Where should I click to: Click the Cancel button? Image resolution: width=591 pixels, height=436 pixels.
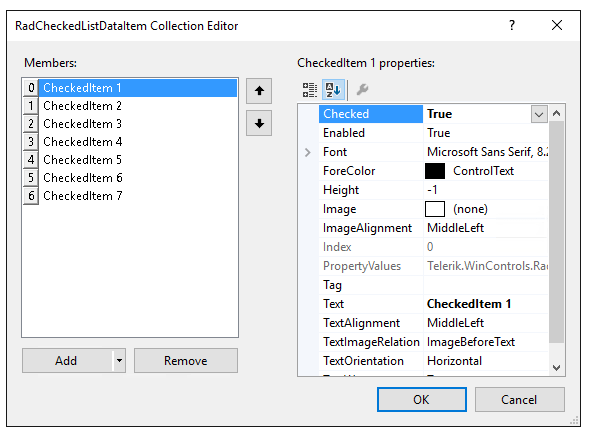[x=519, y=399]
